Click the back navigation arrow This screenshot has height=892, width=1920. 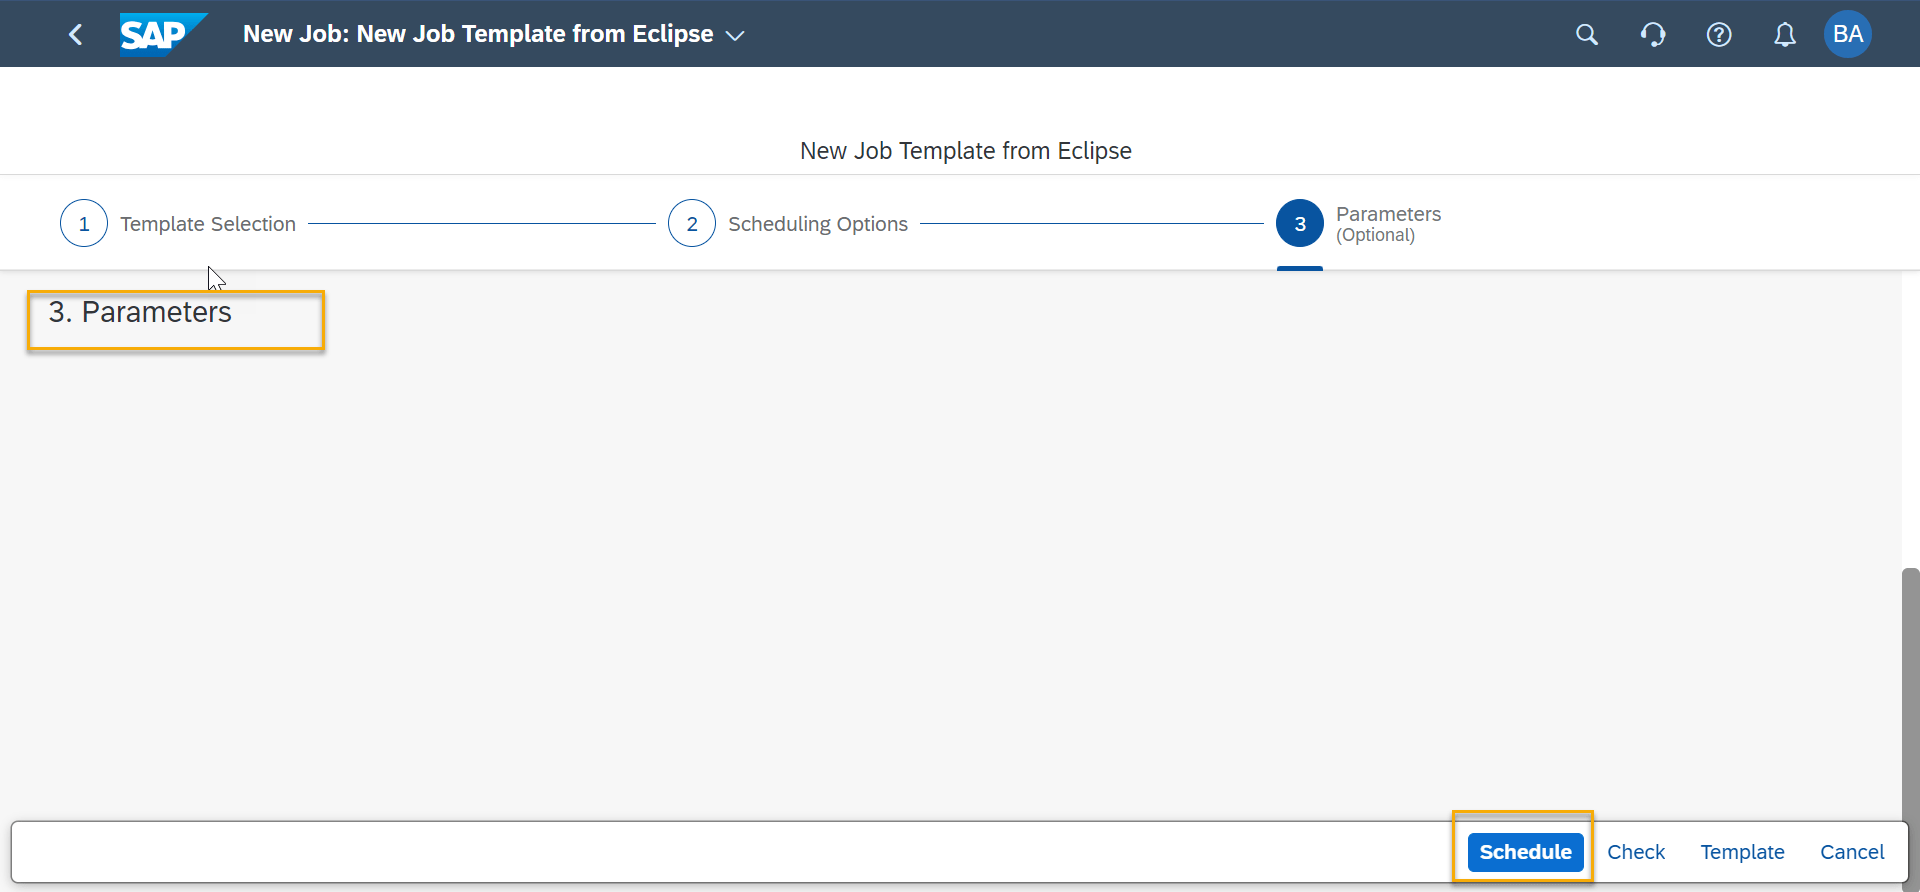point(76,33)
